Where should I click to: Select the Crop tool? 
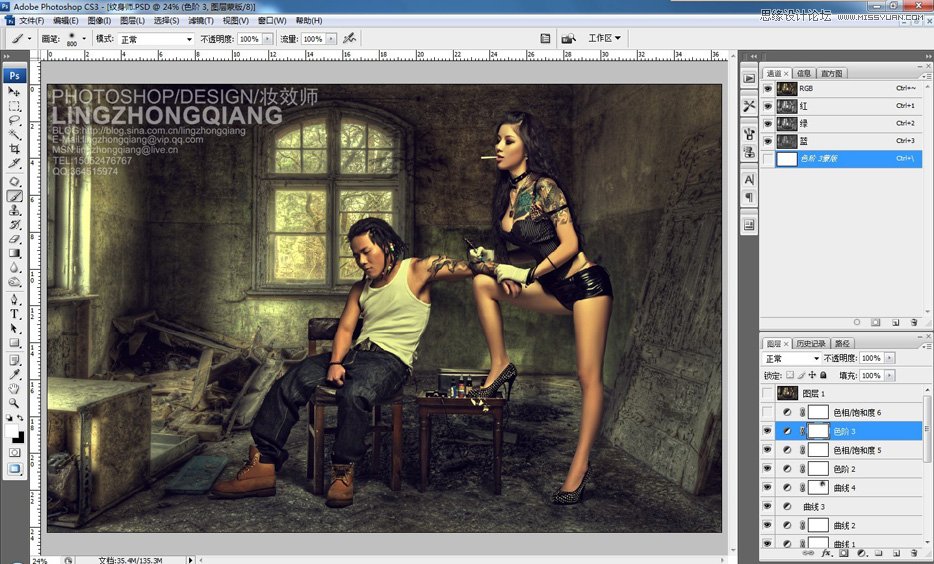pyautogui.click(x=15, y=149)
